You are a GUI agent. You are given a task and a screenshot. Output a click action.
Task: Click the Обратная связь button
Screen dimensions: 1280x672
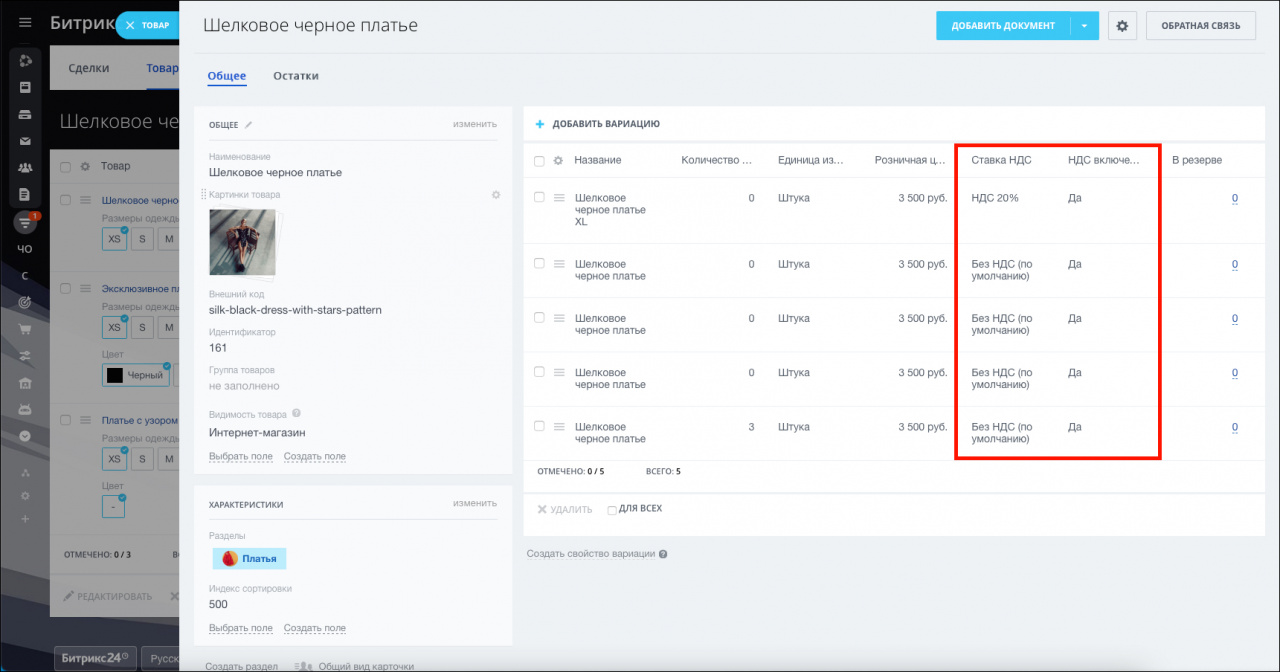1200,26
